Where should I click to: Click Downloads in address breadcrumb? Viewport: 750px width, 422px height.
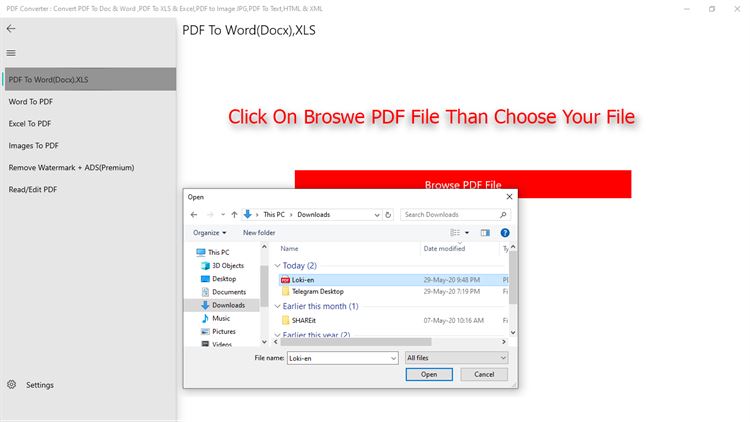click(314, 214)
